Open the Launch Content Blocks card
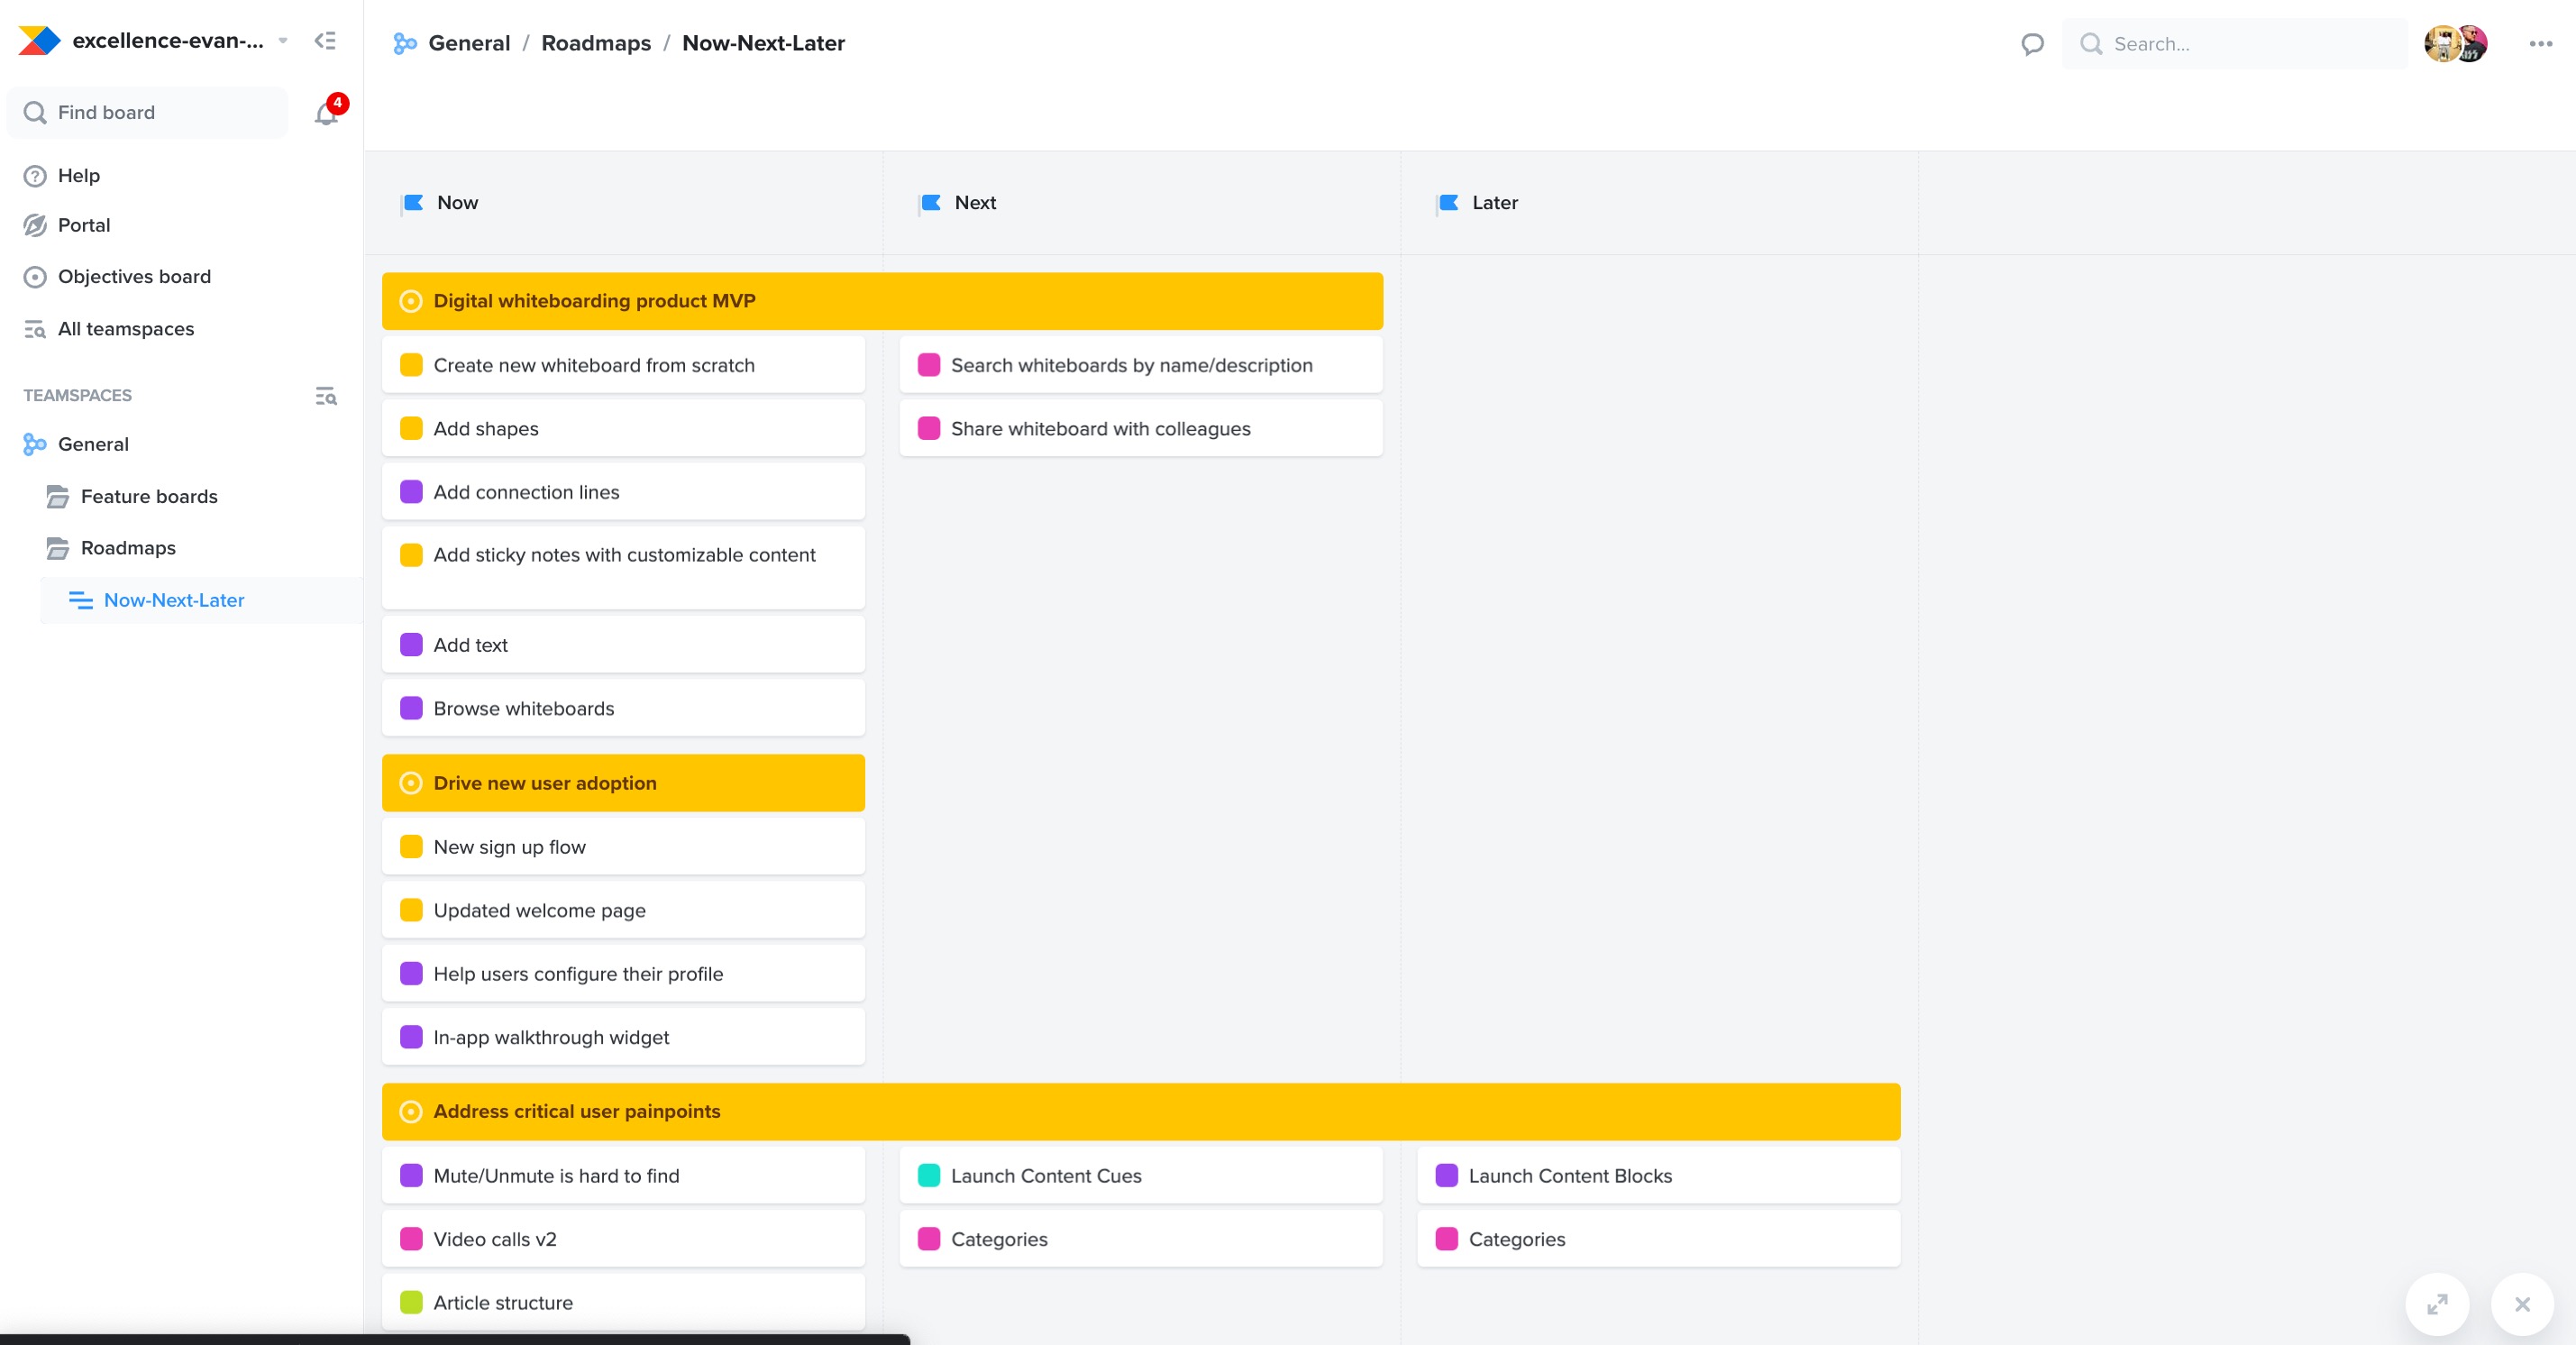This screenshot has width=2576, height=1345. (x=1658, y=1176)
